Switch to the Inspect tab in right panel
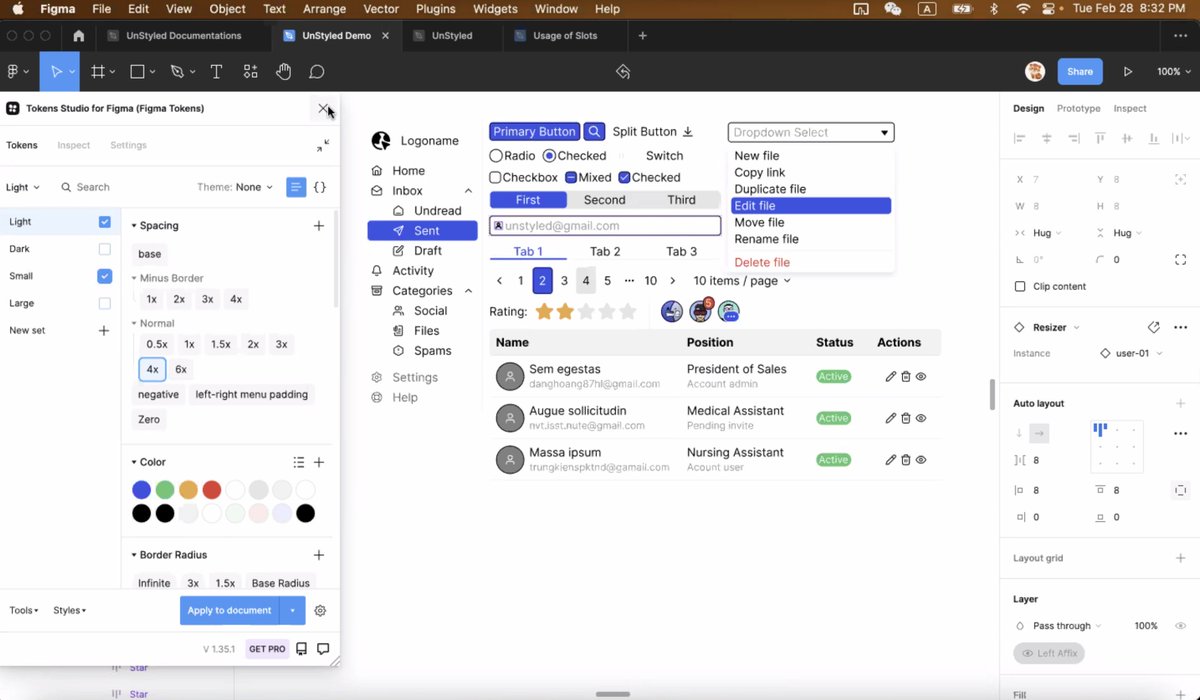This screenshot has height=700, width=1200. pyautogui.click(x=1130, y=108)
